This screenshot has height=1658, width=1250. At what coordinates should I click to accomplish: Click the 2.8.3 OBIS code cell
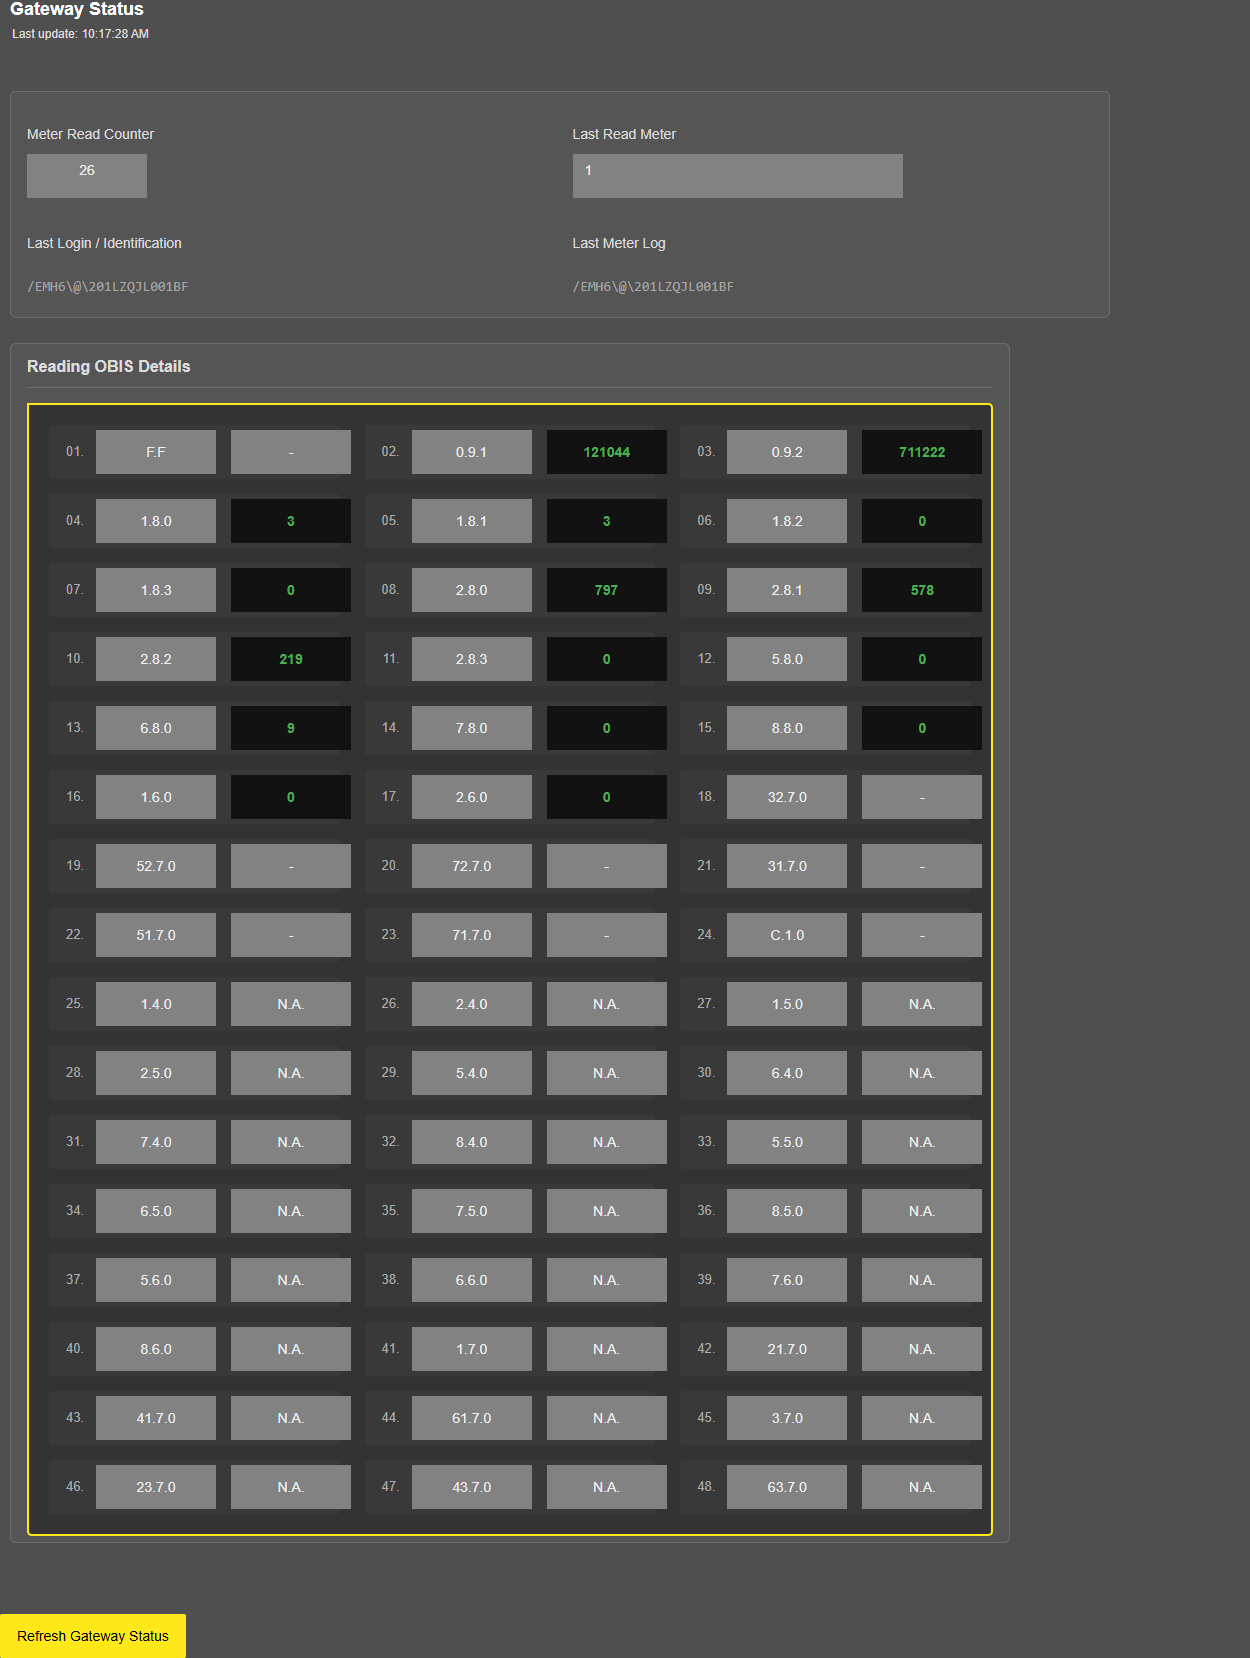(x=472, y=659)
